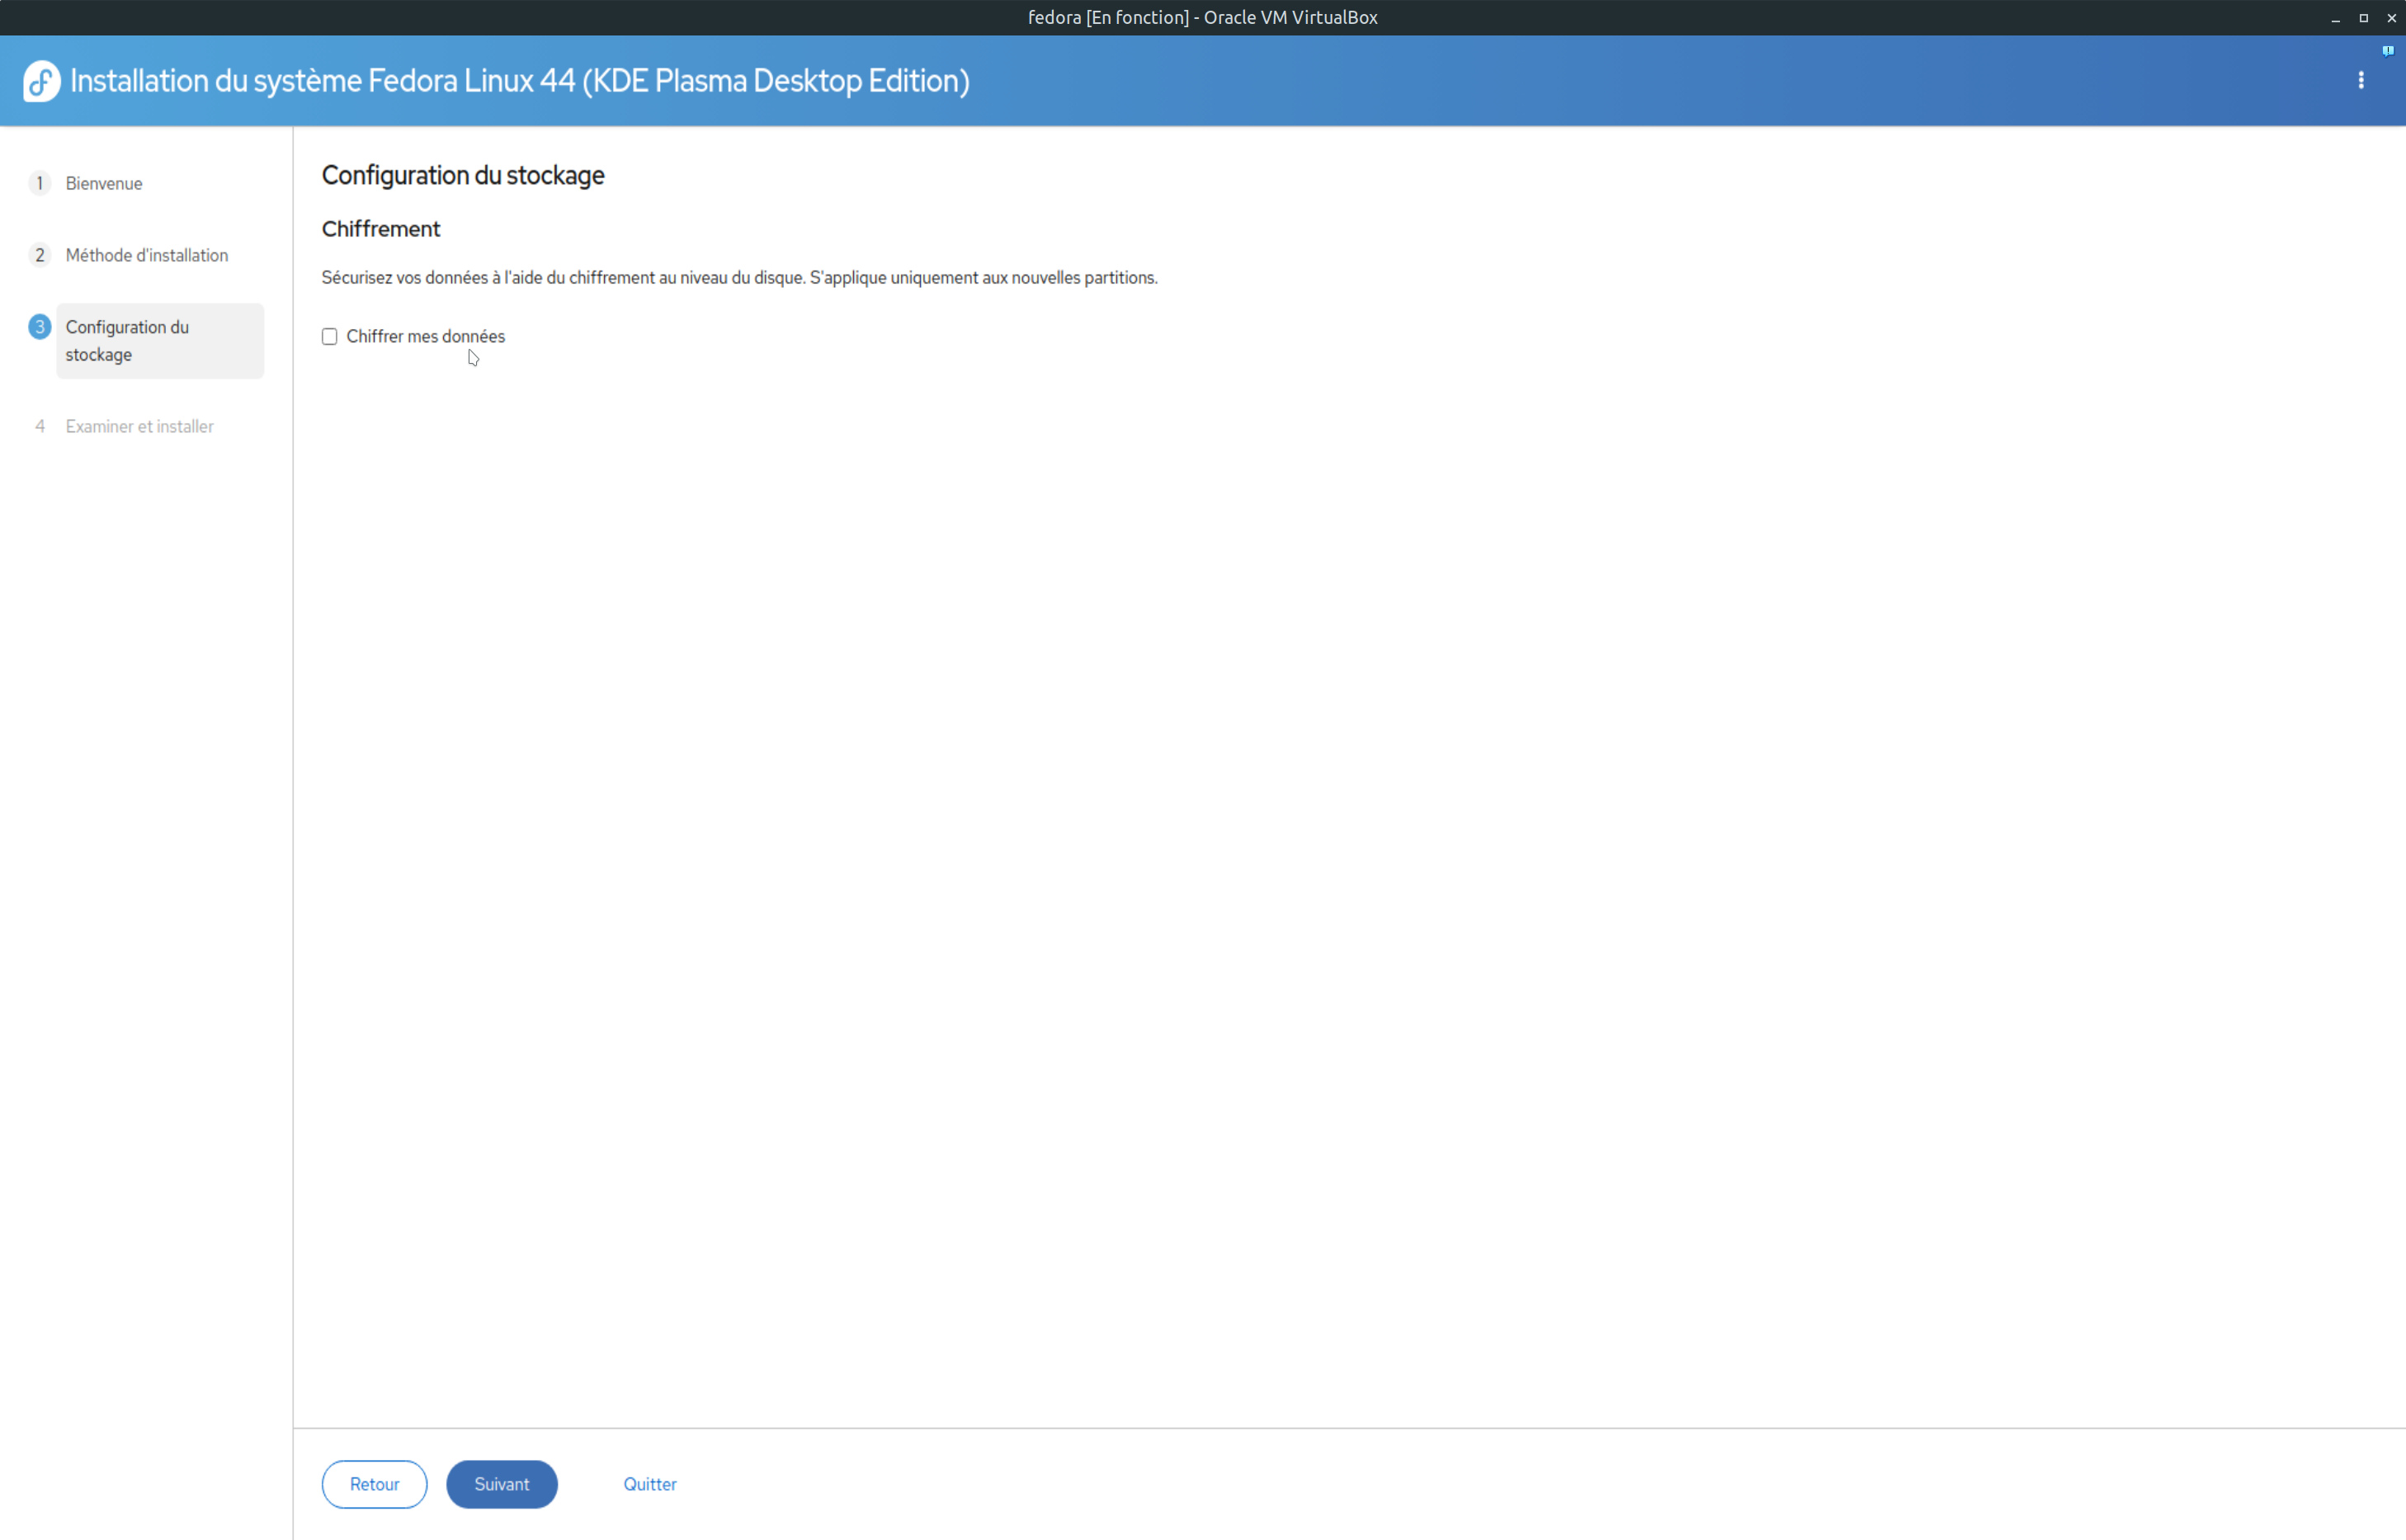Image resolution: width=2406 pixels, height=1540 pixels.
Task: Maximize the VirtualBox window
Action: (x=2363, y=18)
